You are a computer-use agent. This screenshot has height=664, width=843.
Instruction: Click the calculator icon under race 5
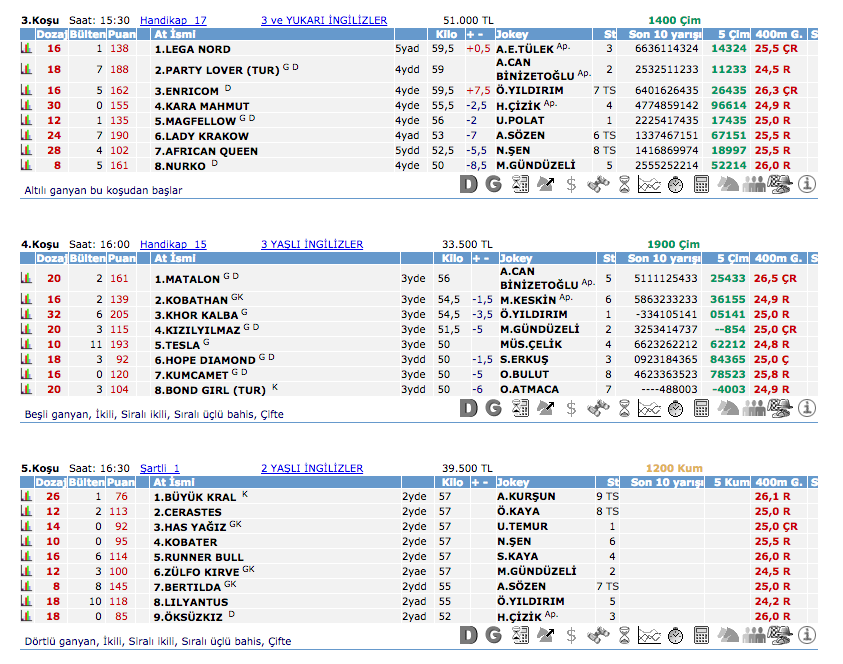701,636
